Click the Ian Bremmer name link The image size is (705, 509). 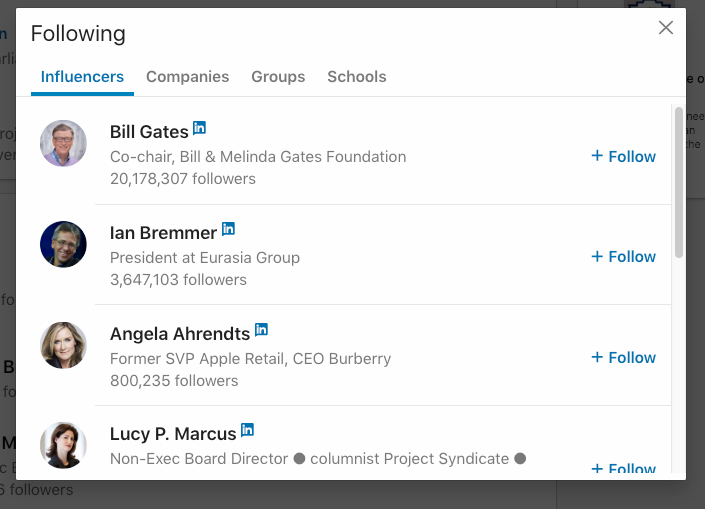[163, 233]
